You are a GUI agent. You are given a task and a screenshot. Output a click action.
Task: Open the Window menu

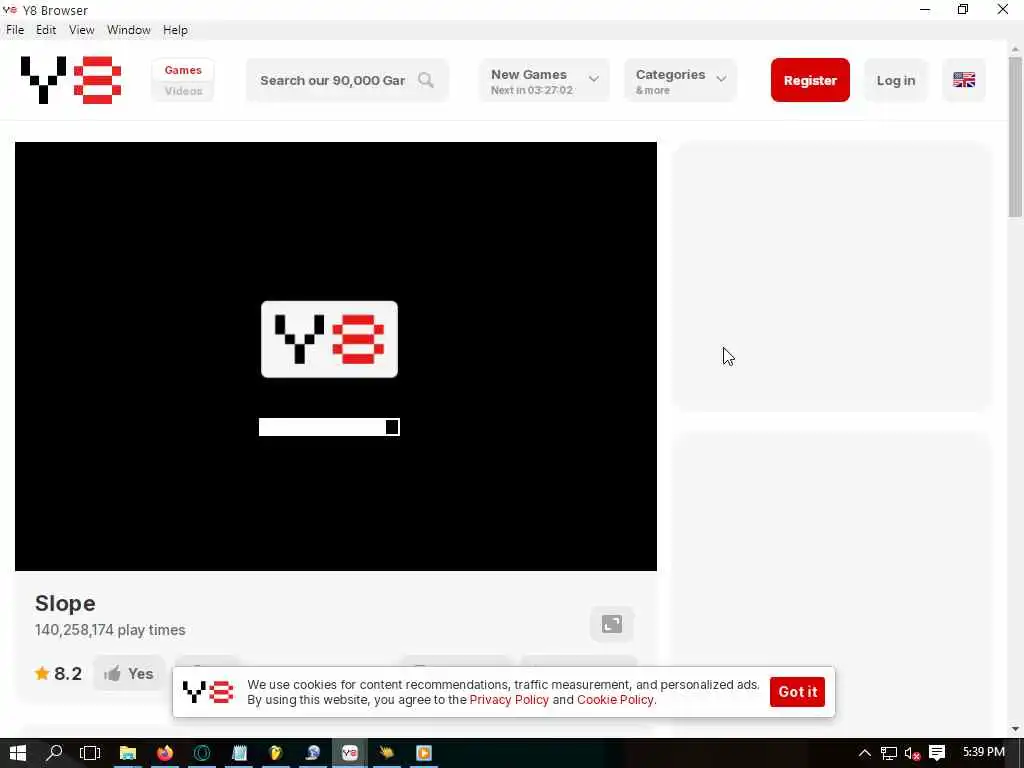click(129, 30)
